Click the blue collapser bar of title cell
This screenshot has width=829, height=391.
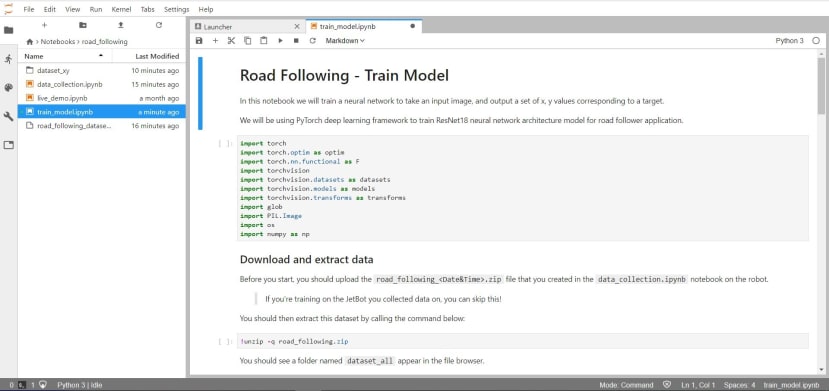(200, 94)
